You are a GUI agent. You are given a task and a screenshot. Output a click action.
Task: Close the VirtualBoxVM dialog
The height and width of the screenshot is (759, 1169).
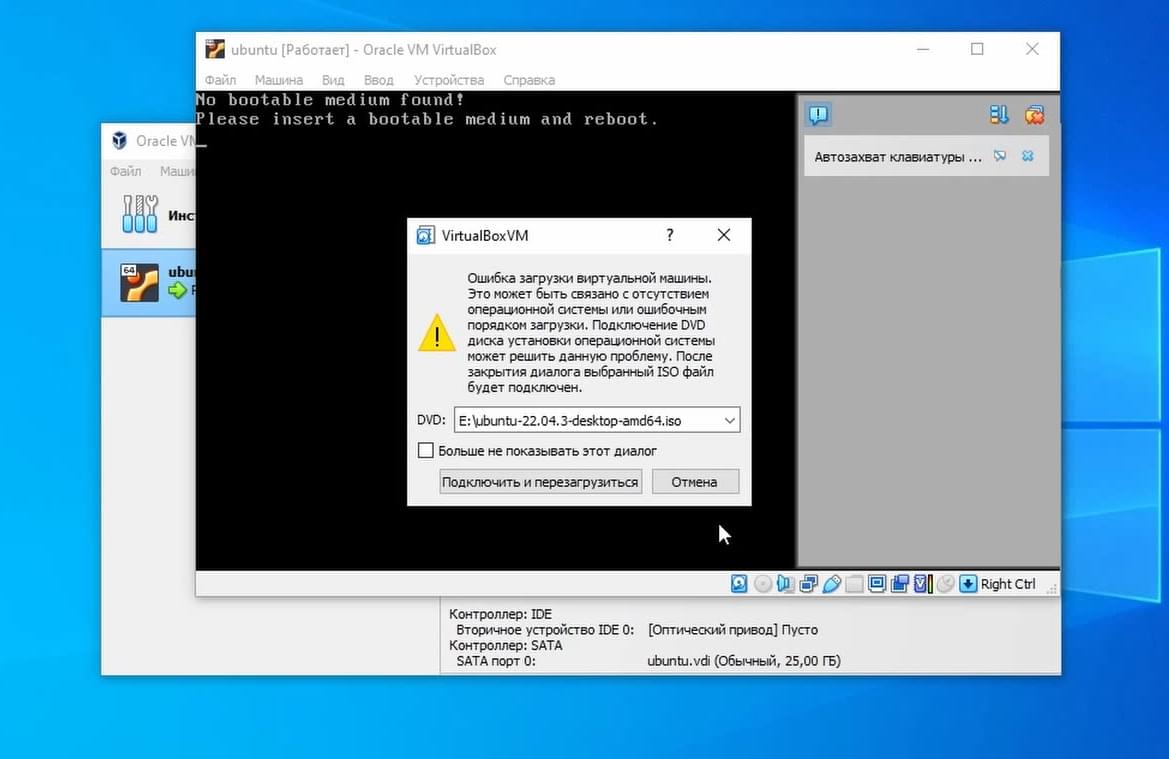coord(724,236)
